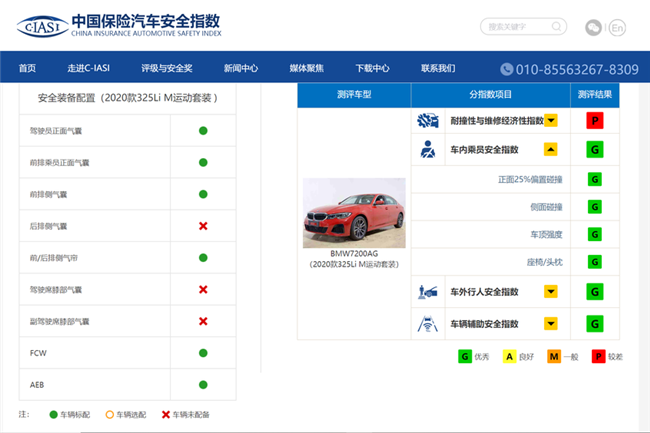Open the 下载中心 menu
The width and height of the screenshot is (650, 433).
[372, 68]
